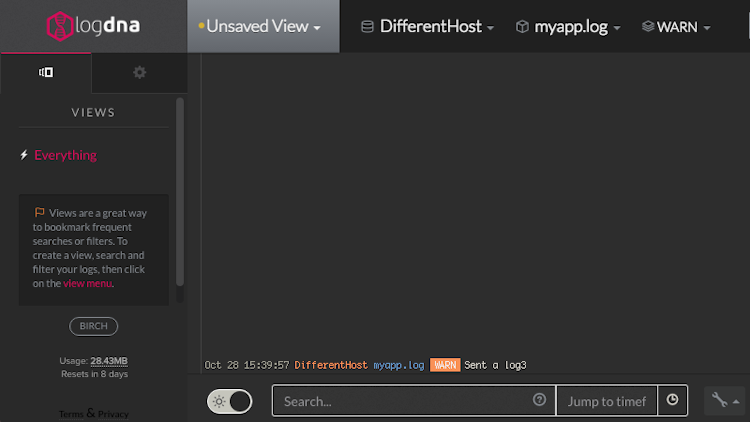The height and width of the screenshot is (422, 750).
Task: Click the Search input field
Action: [x=405, y=401]
